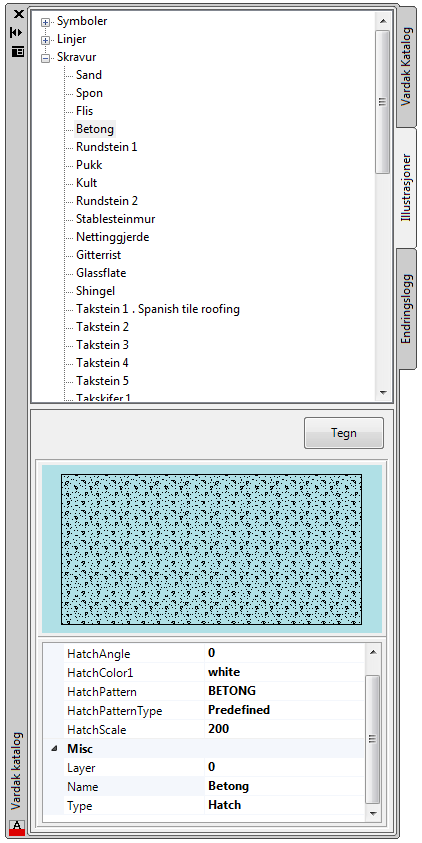Image resolution: width=422 pixels, height=843 pixels.
Task: Choose the Gitterrist hatch pattern
Action: pyautogui.click(x=98, y=255)
